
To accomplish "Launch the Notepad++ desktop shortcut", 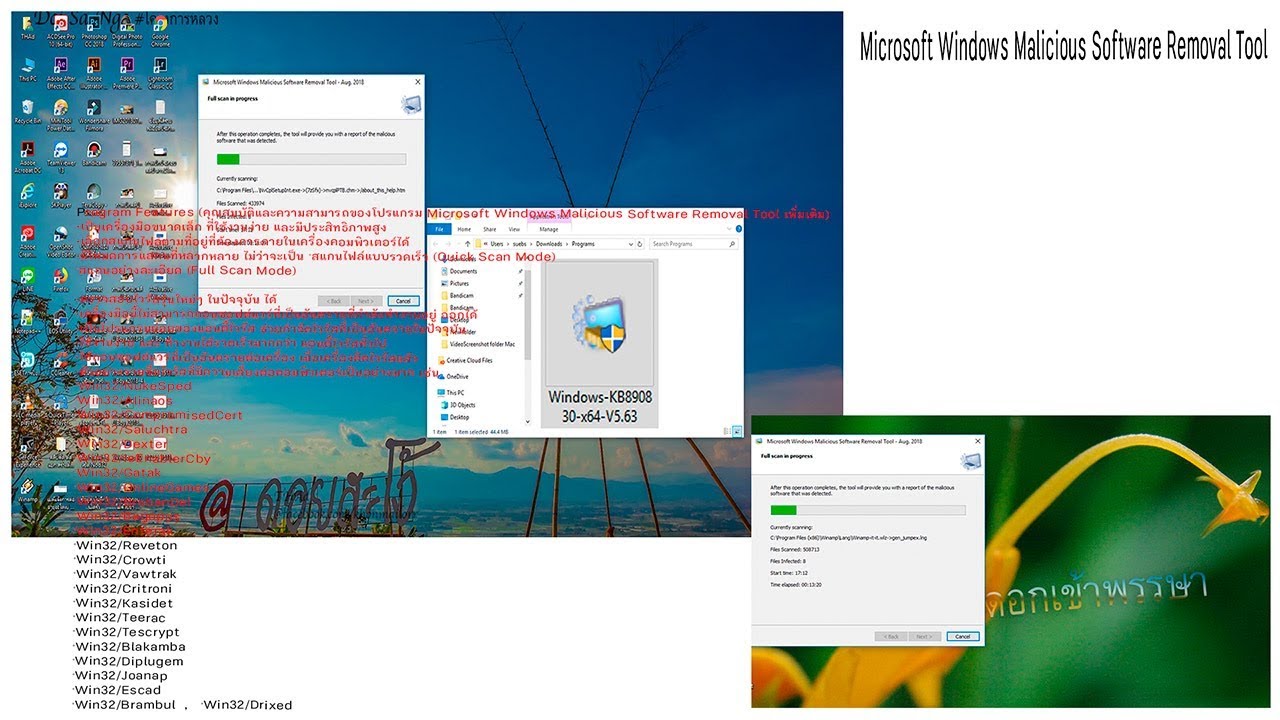I will (27, 320).
